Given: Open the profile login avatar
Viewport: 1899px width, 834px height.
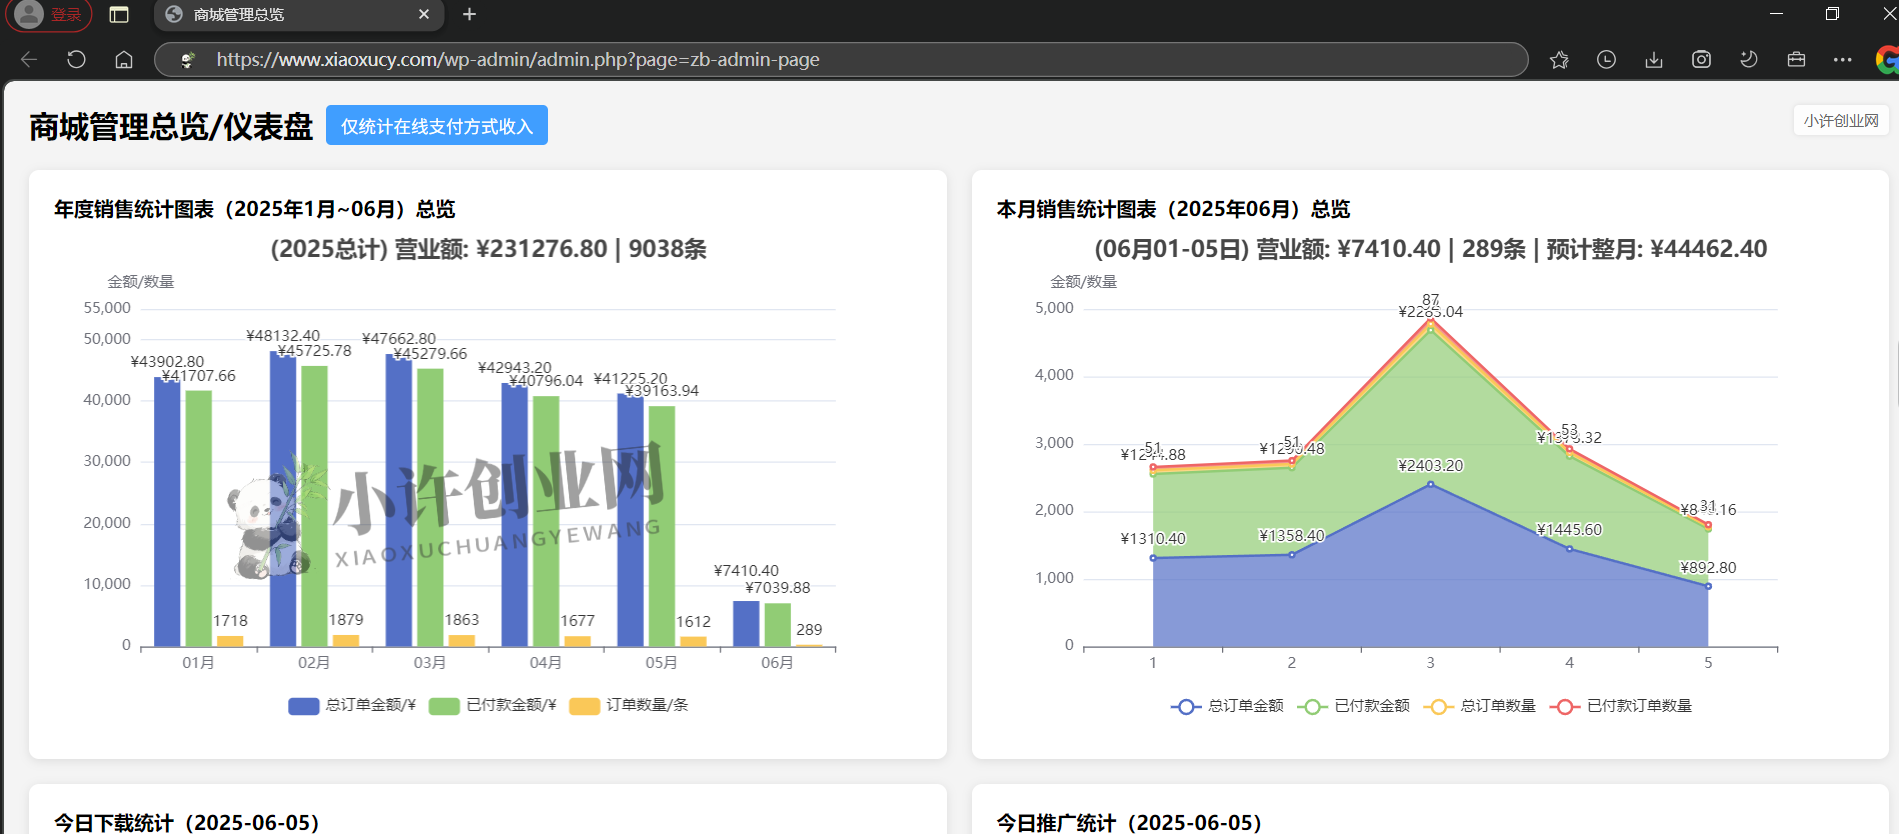Looking at the screenshot, I should (x=30, y=14).
